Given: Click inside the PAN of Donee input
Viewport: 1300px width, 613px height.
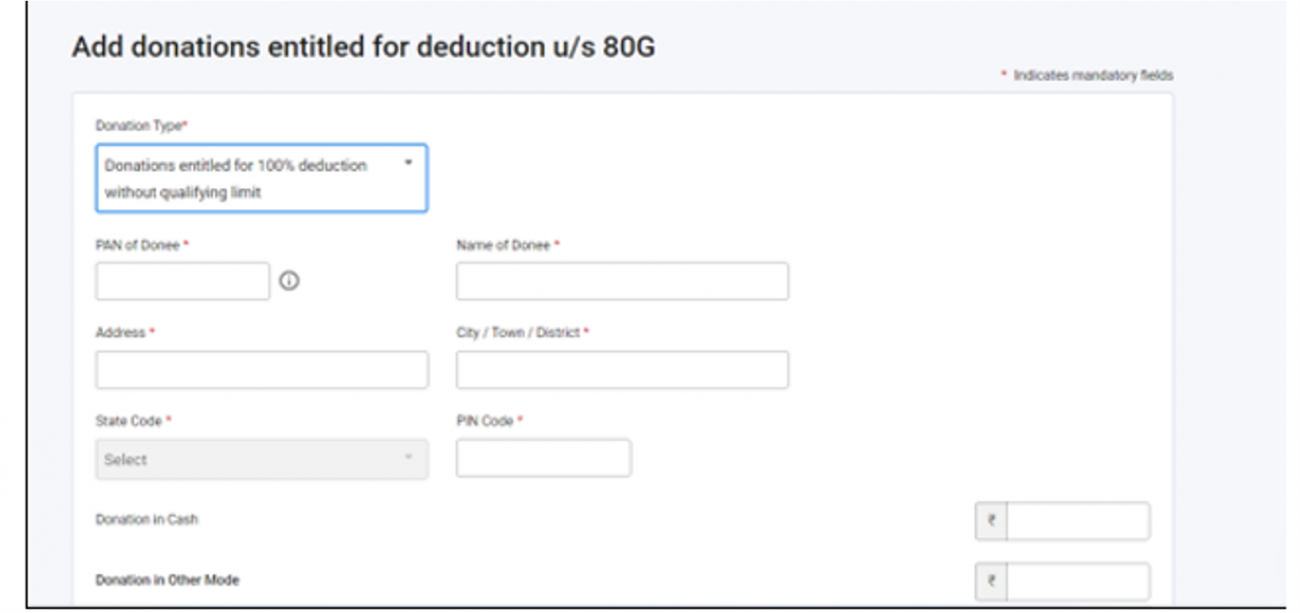Looking at the screenshot, I should coord(180,280).
